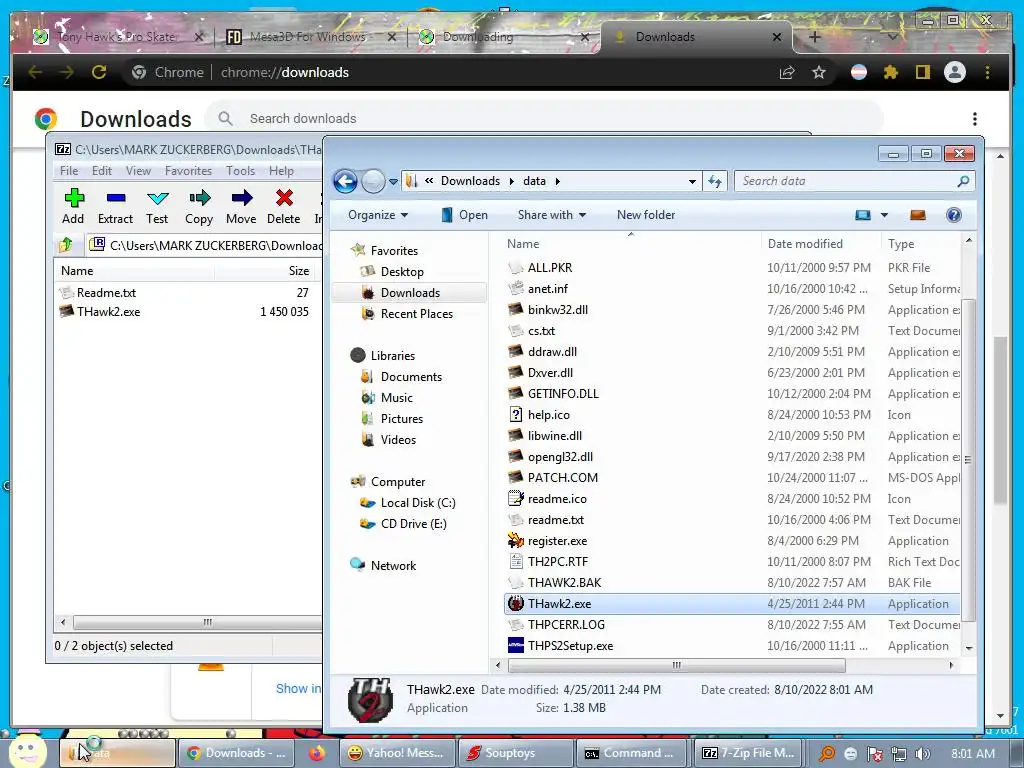Open the 7-Zip Edit menu
Image resolution: width=1024 pixels, height=768 pixels.
[x=102, y=170]
